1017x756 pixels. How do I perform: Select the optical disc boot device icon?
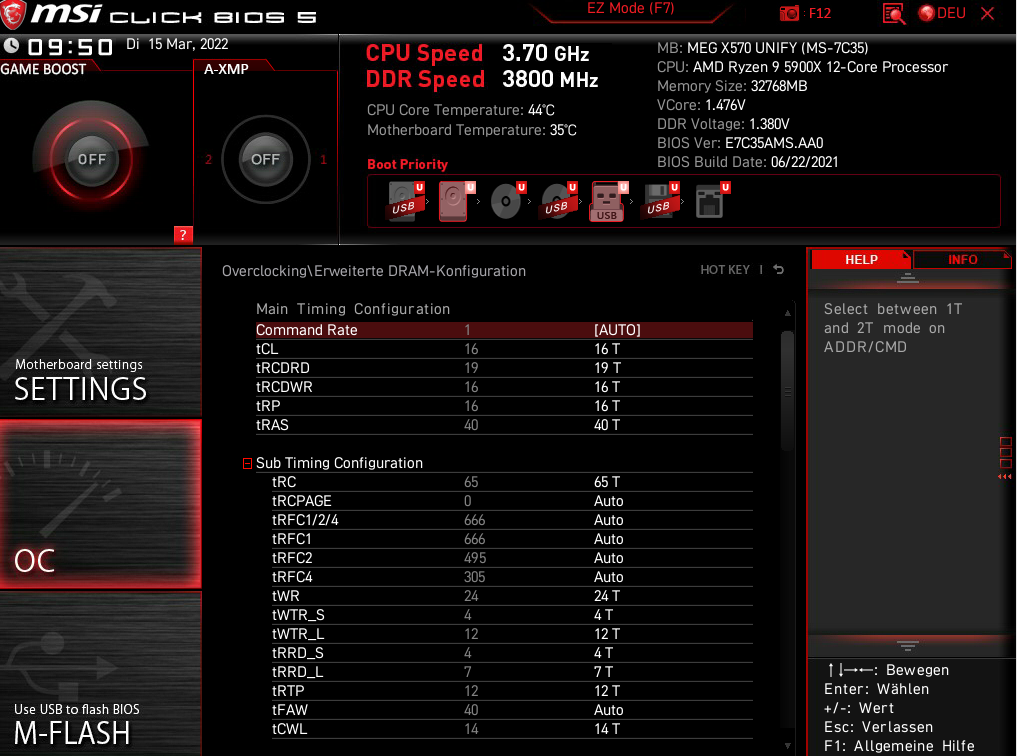coord(507,201)
